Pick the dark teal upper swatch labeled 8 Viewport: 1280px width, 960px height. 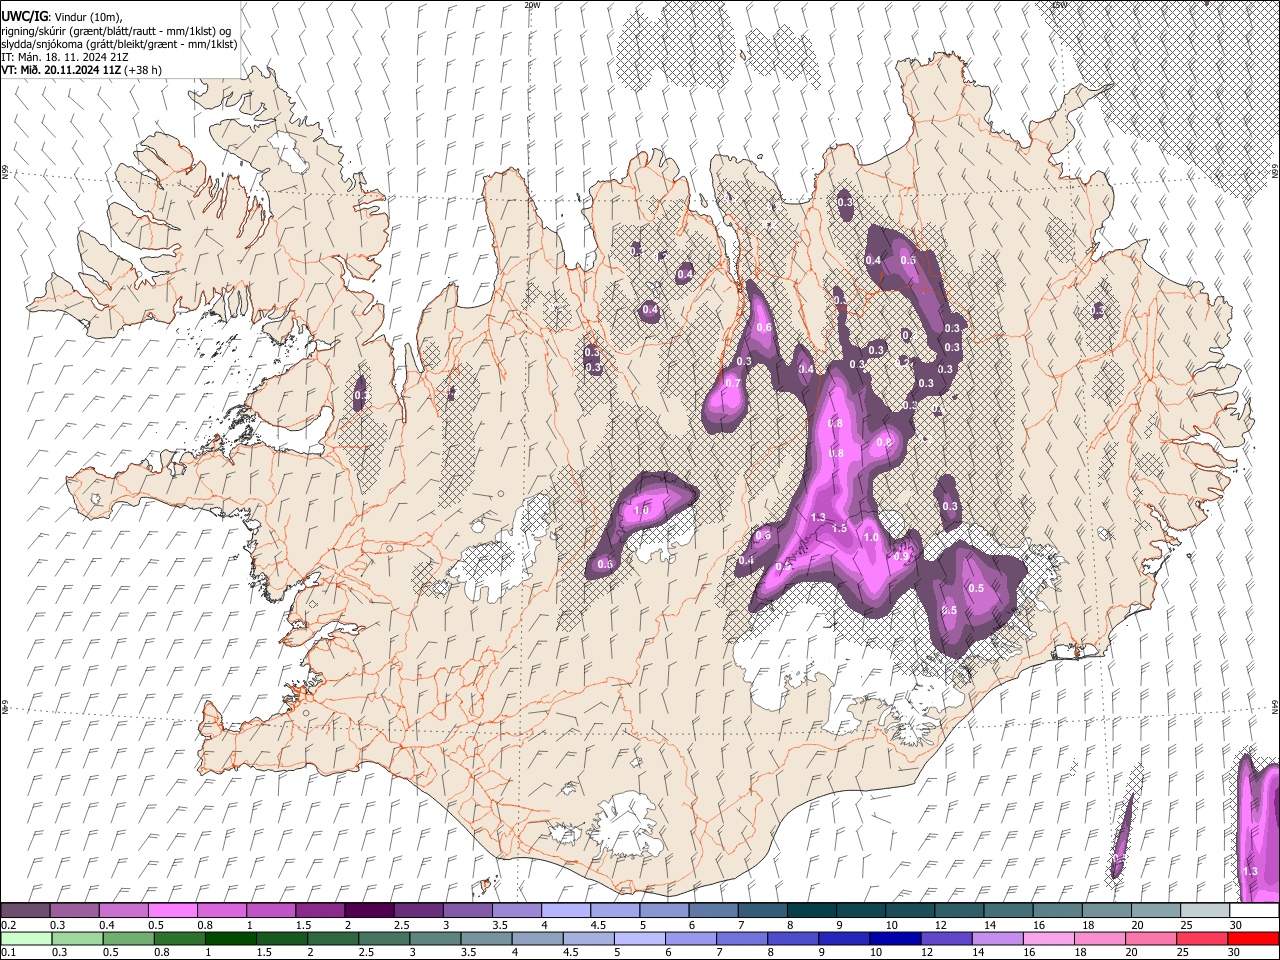pyautogui.click(x=810, y=911)
